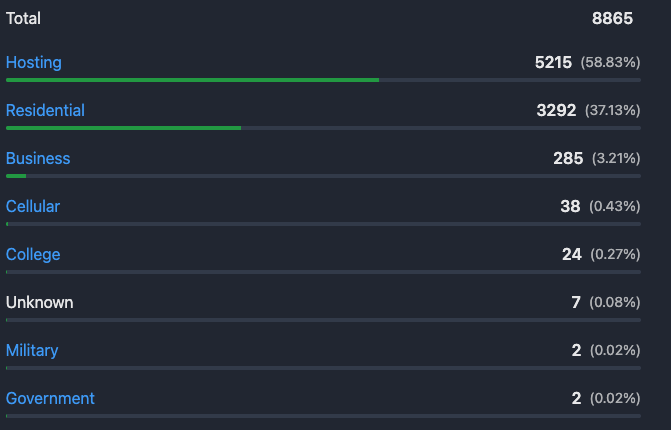The image size is (671, 430).
Task: Click the Business count 285
Action: point(568,158)
